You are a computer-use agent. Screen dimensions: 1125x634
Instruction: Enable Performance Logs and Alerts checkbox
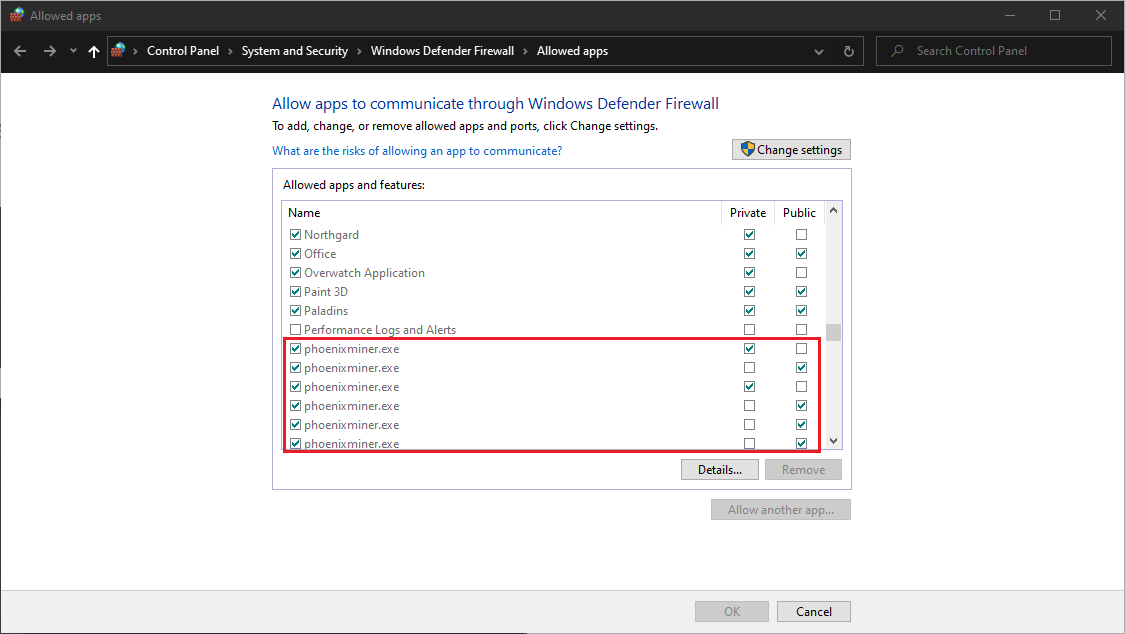[296, 330]
